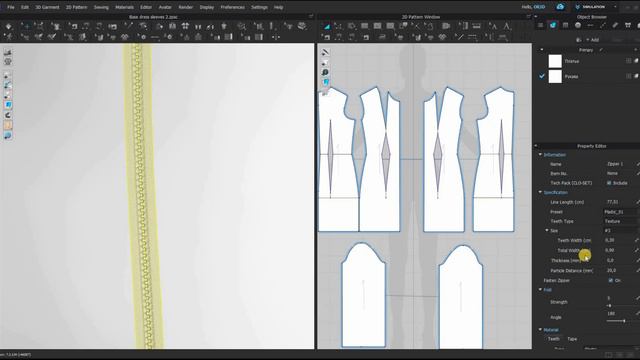Open the Scene list tab in Object Browser
Screen dimensions: 640x360
540,25
